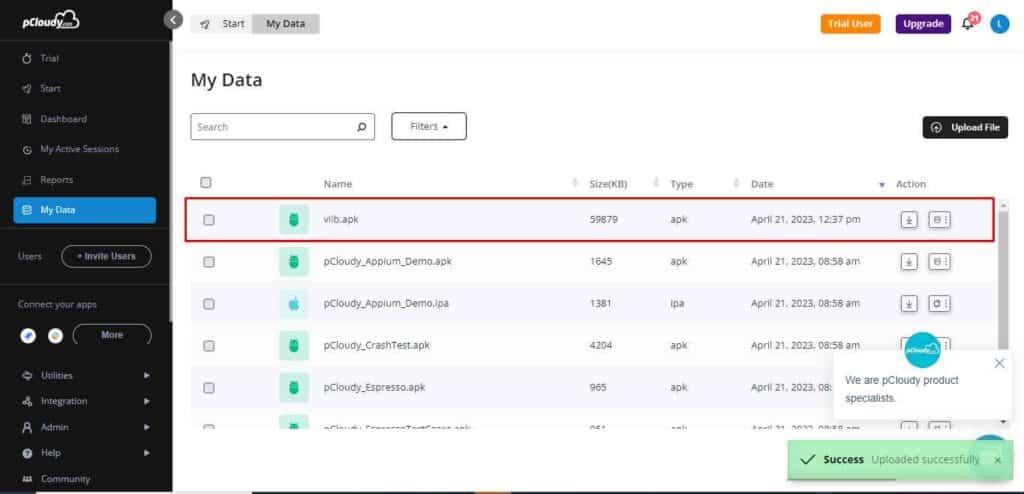The height and width of the screenshot is (494, 1024).
Task: Select the pCloudy_CrashTest.apk checkbox
Action: (x=208, y=346)
